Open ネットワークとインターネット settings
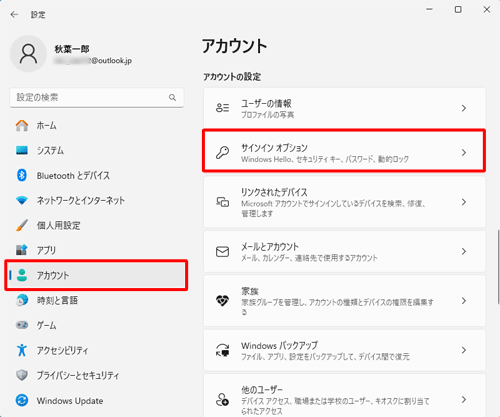The image size is (500, 417). [x=97, y=200]
